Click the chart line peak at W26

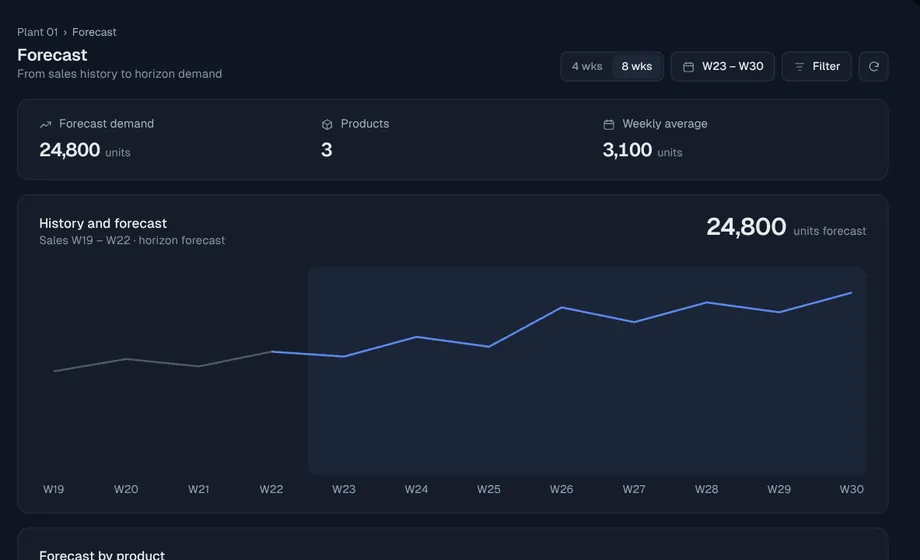coord(562,307)
